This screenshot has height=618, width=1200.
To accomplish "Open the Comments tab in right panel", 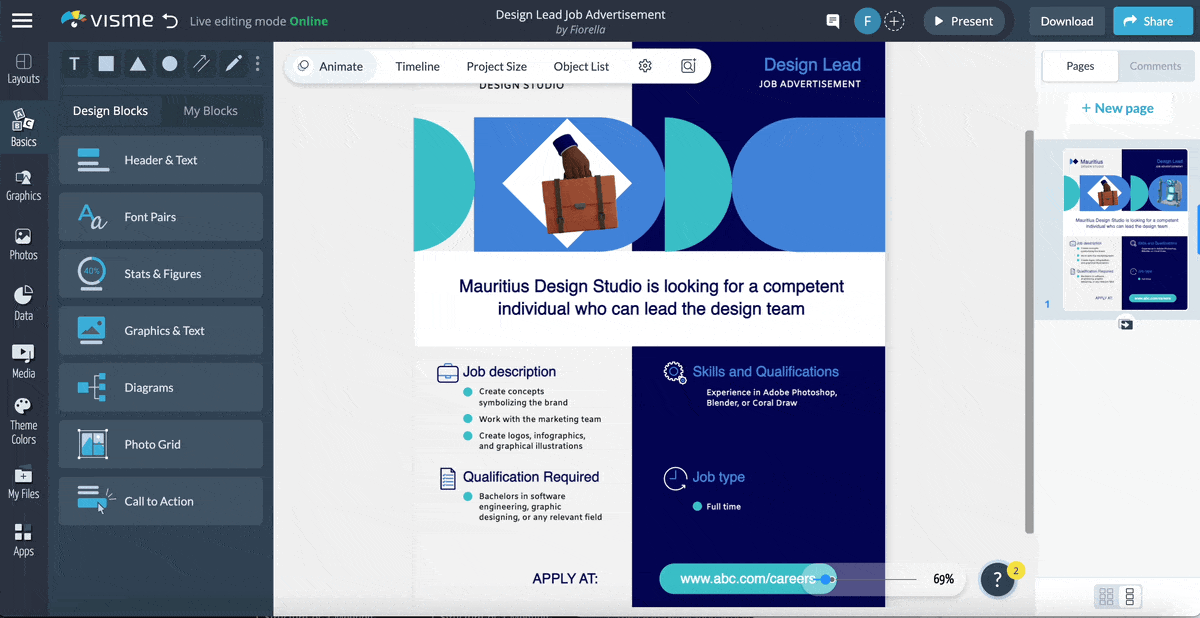I will [1155, 66].
